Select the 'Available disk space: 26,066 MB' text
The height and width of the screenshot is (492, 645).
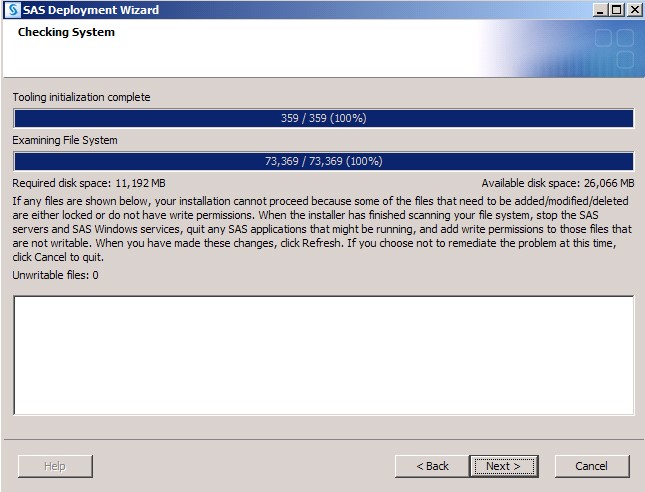pyautogui.click(x=558, y=183)
